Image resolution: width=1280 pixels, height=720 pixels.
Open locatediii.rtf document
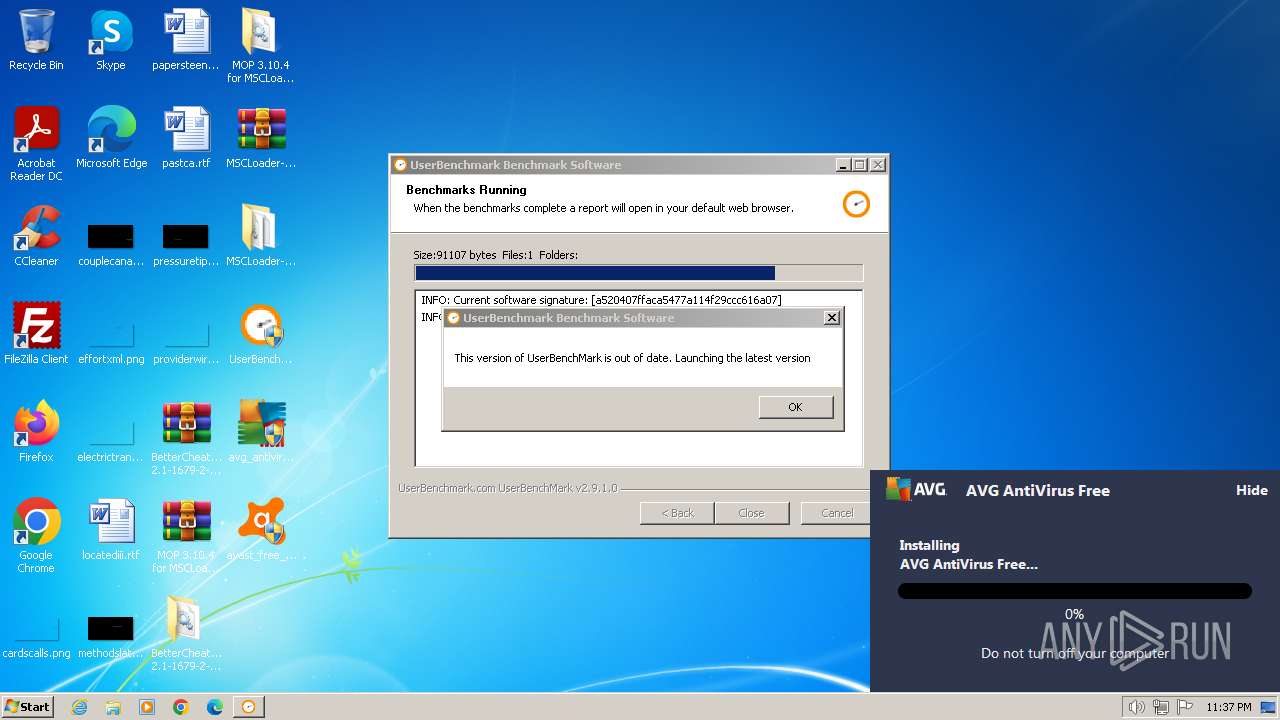(111, 530)
